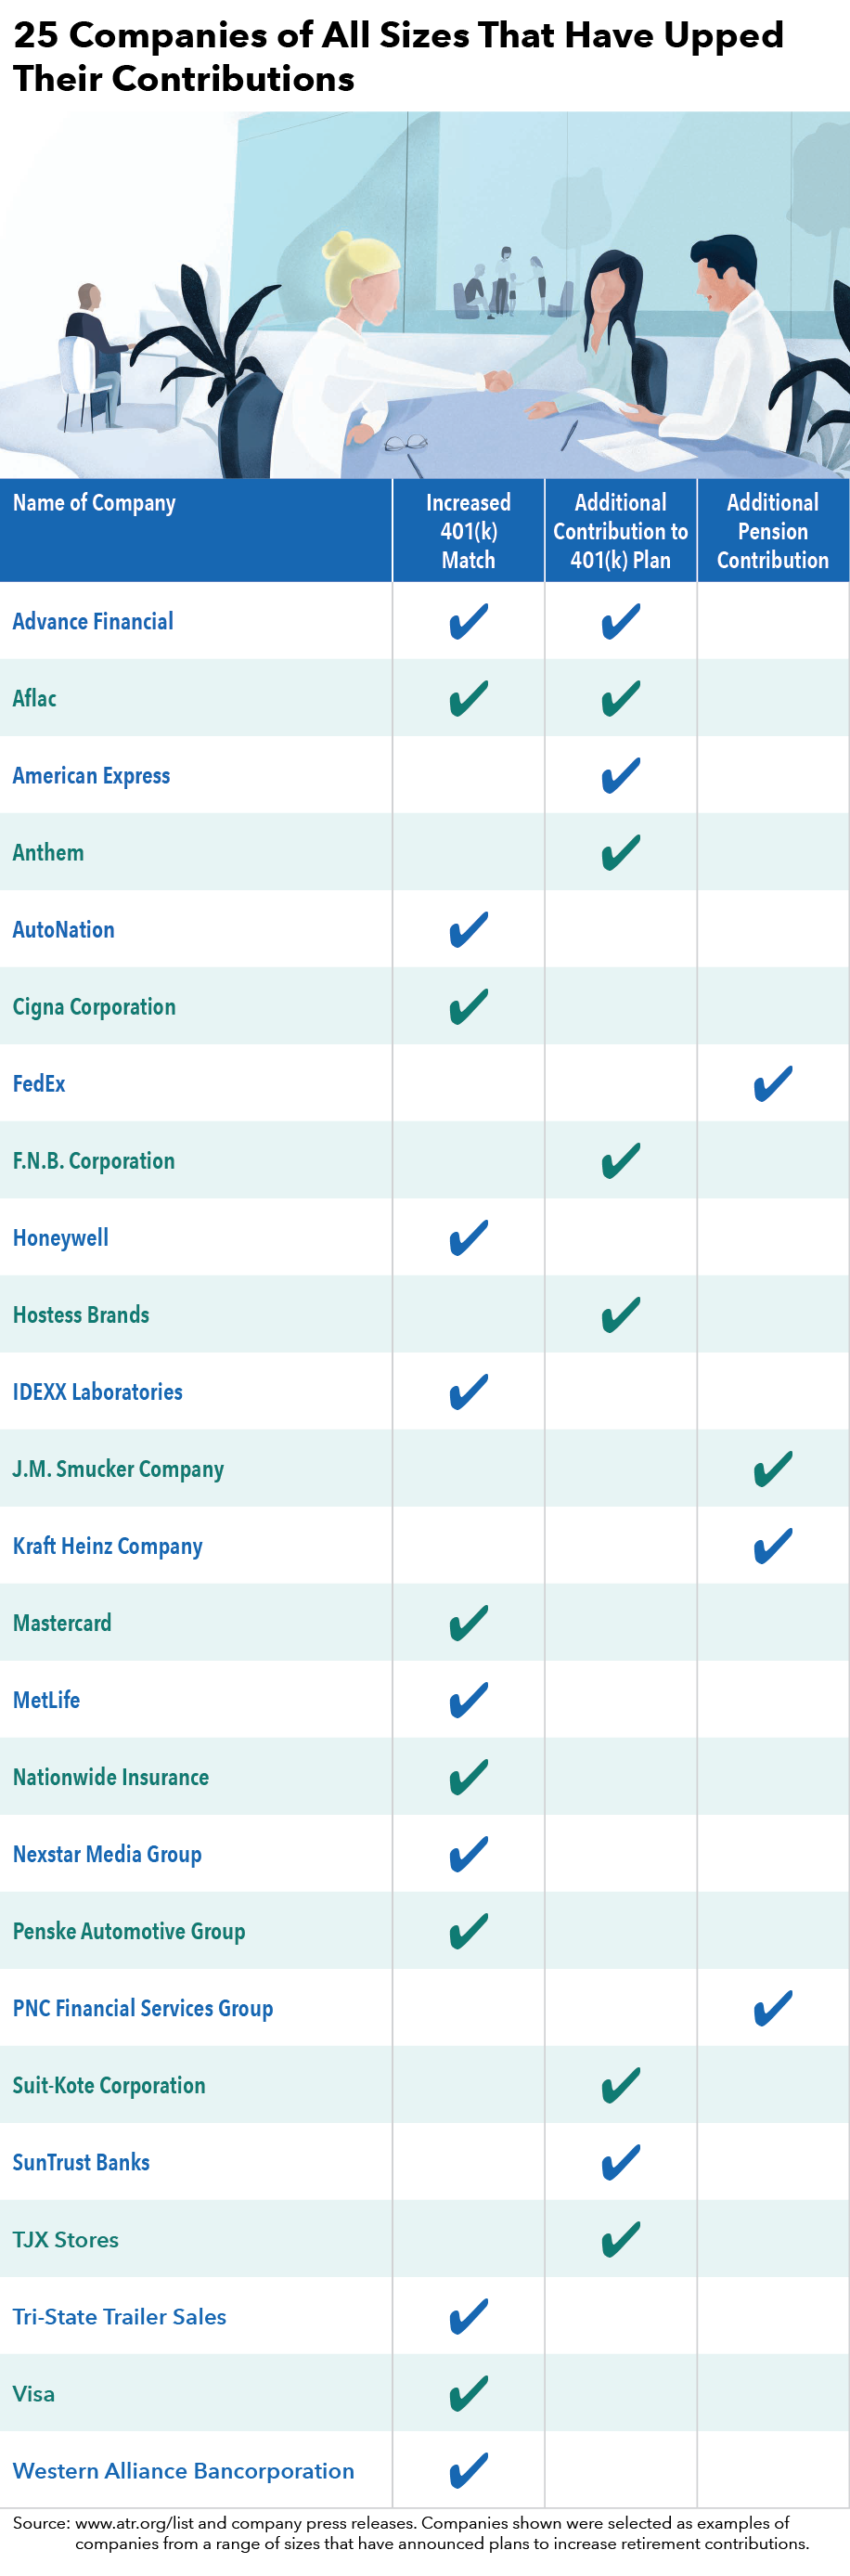Click the J.M. Smucker Company pension checkmark
This screenshot has width=850, height=2576.
[773, 1468]
